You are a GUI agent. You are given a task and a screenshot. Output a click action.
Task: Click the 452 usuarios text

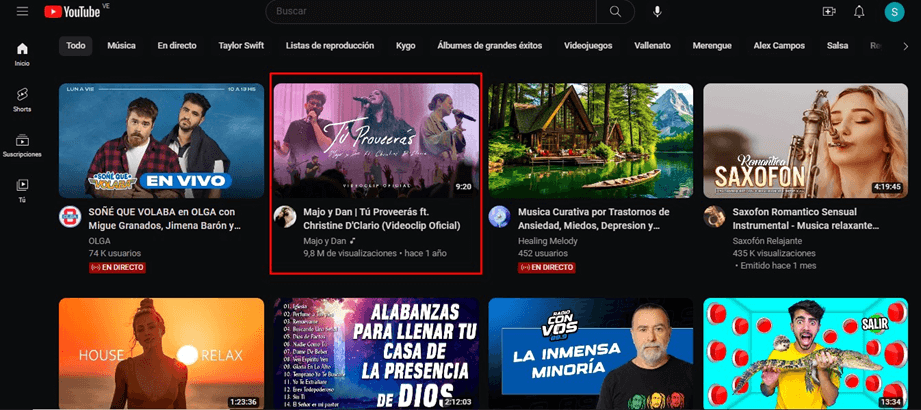(x=543, y=253)
